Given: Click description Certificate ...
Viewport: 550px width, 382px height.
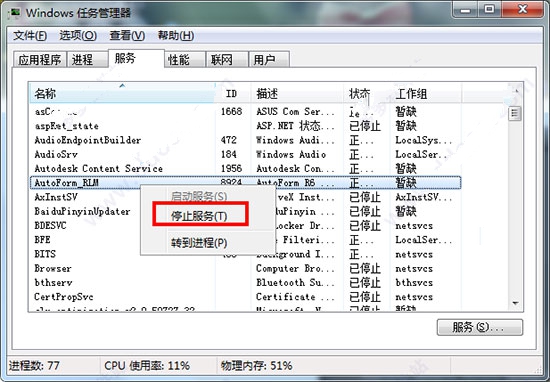Looking at the screenshot, I should (295, 297).
